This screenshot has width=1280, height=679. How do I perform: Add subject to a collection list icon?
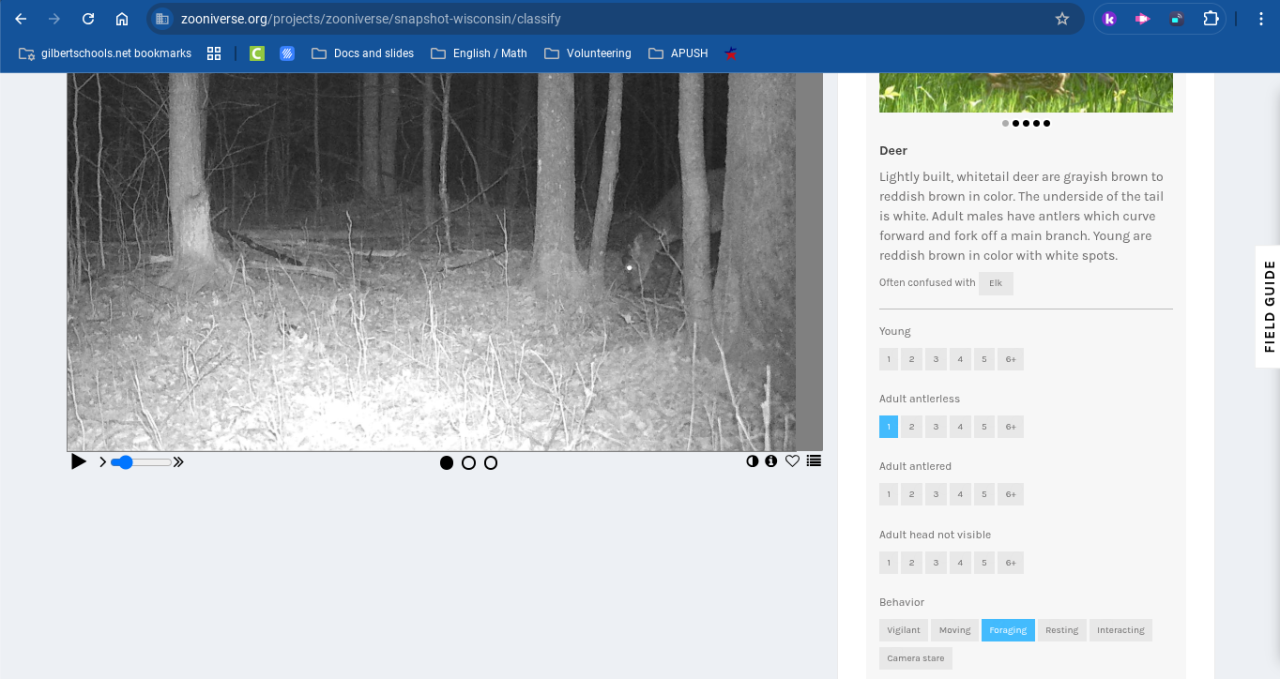click(x=814, y=461)
